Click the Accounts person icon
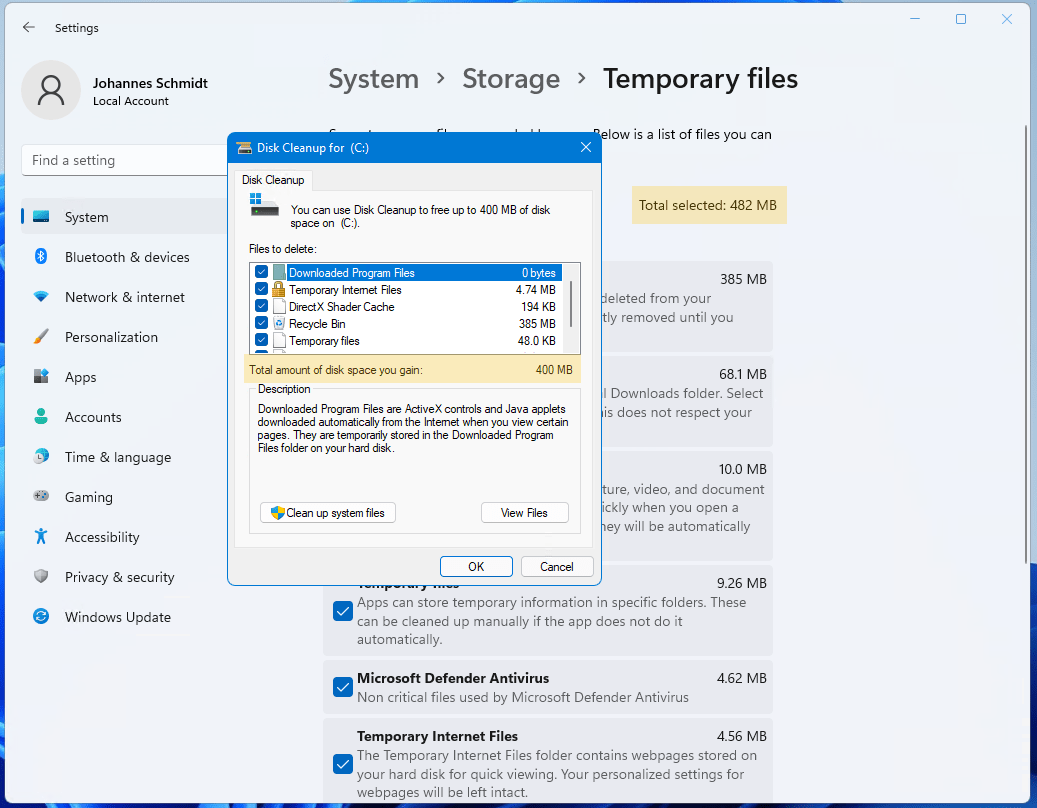1037x808 pixels. [41, 417]
